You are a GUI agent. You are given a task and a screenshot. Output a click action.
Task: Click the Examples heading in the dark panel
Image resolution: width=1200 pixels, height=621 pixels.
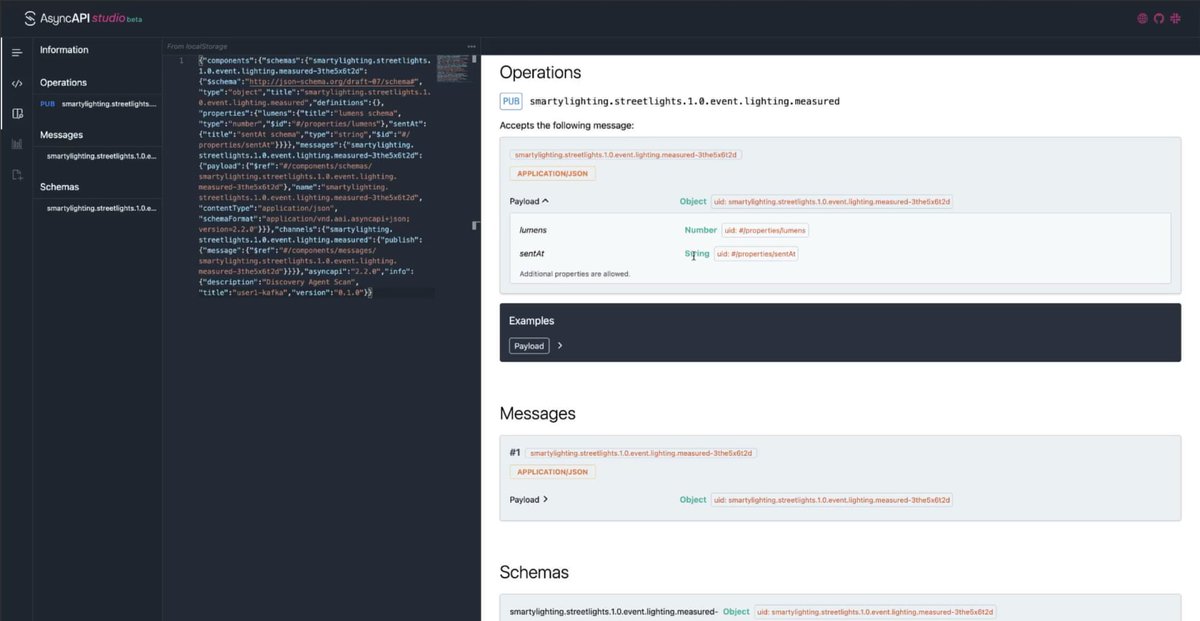[x=531, y=321]
